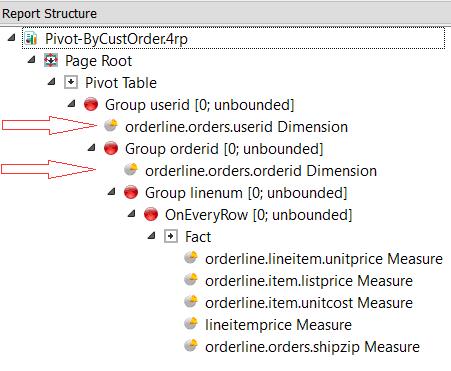Select orderline.item.unitcost Measure text
Screen dimensions: 451x371
[x=309, y=303]
